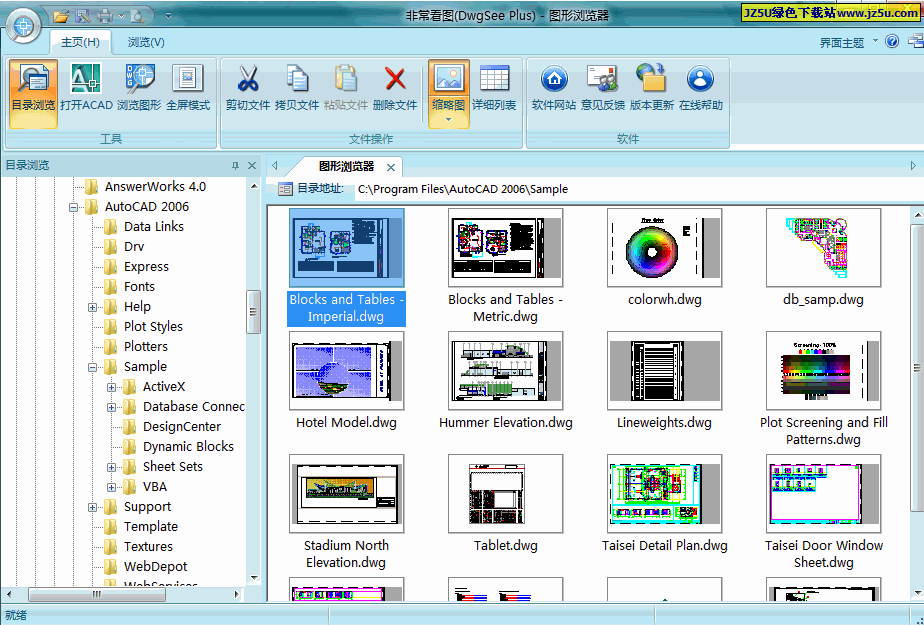Collapse the Sample folder node
Image resolution: width=924 pixels, height=625 pixels.
pyautogui.click(x=93, y=368)
